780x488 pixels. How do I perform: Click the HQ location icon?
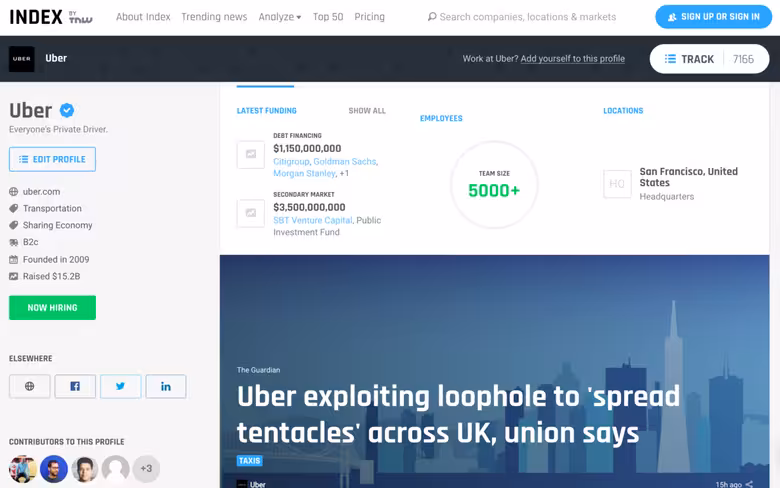pos(617,184)
